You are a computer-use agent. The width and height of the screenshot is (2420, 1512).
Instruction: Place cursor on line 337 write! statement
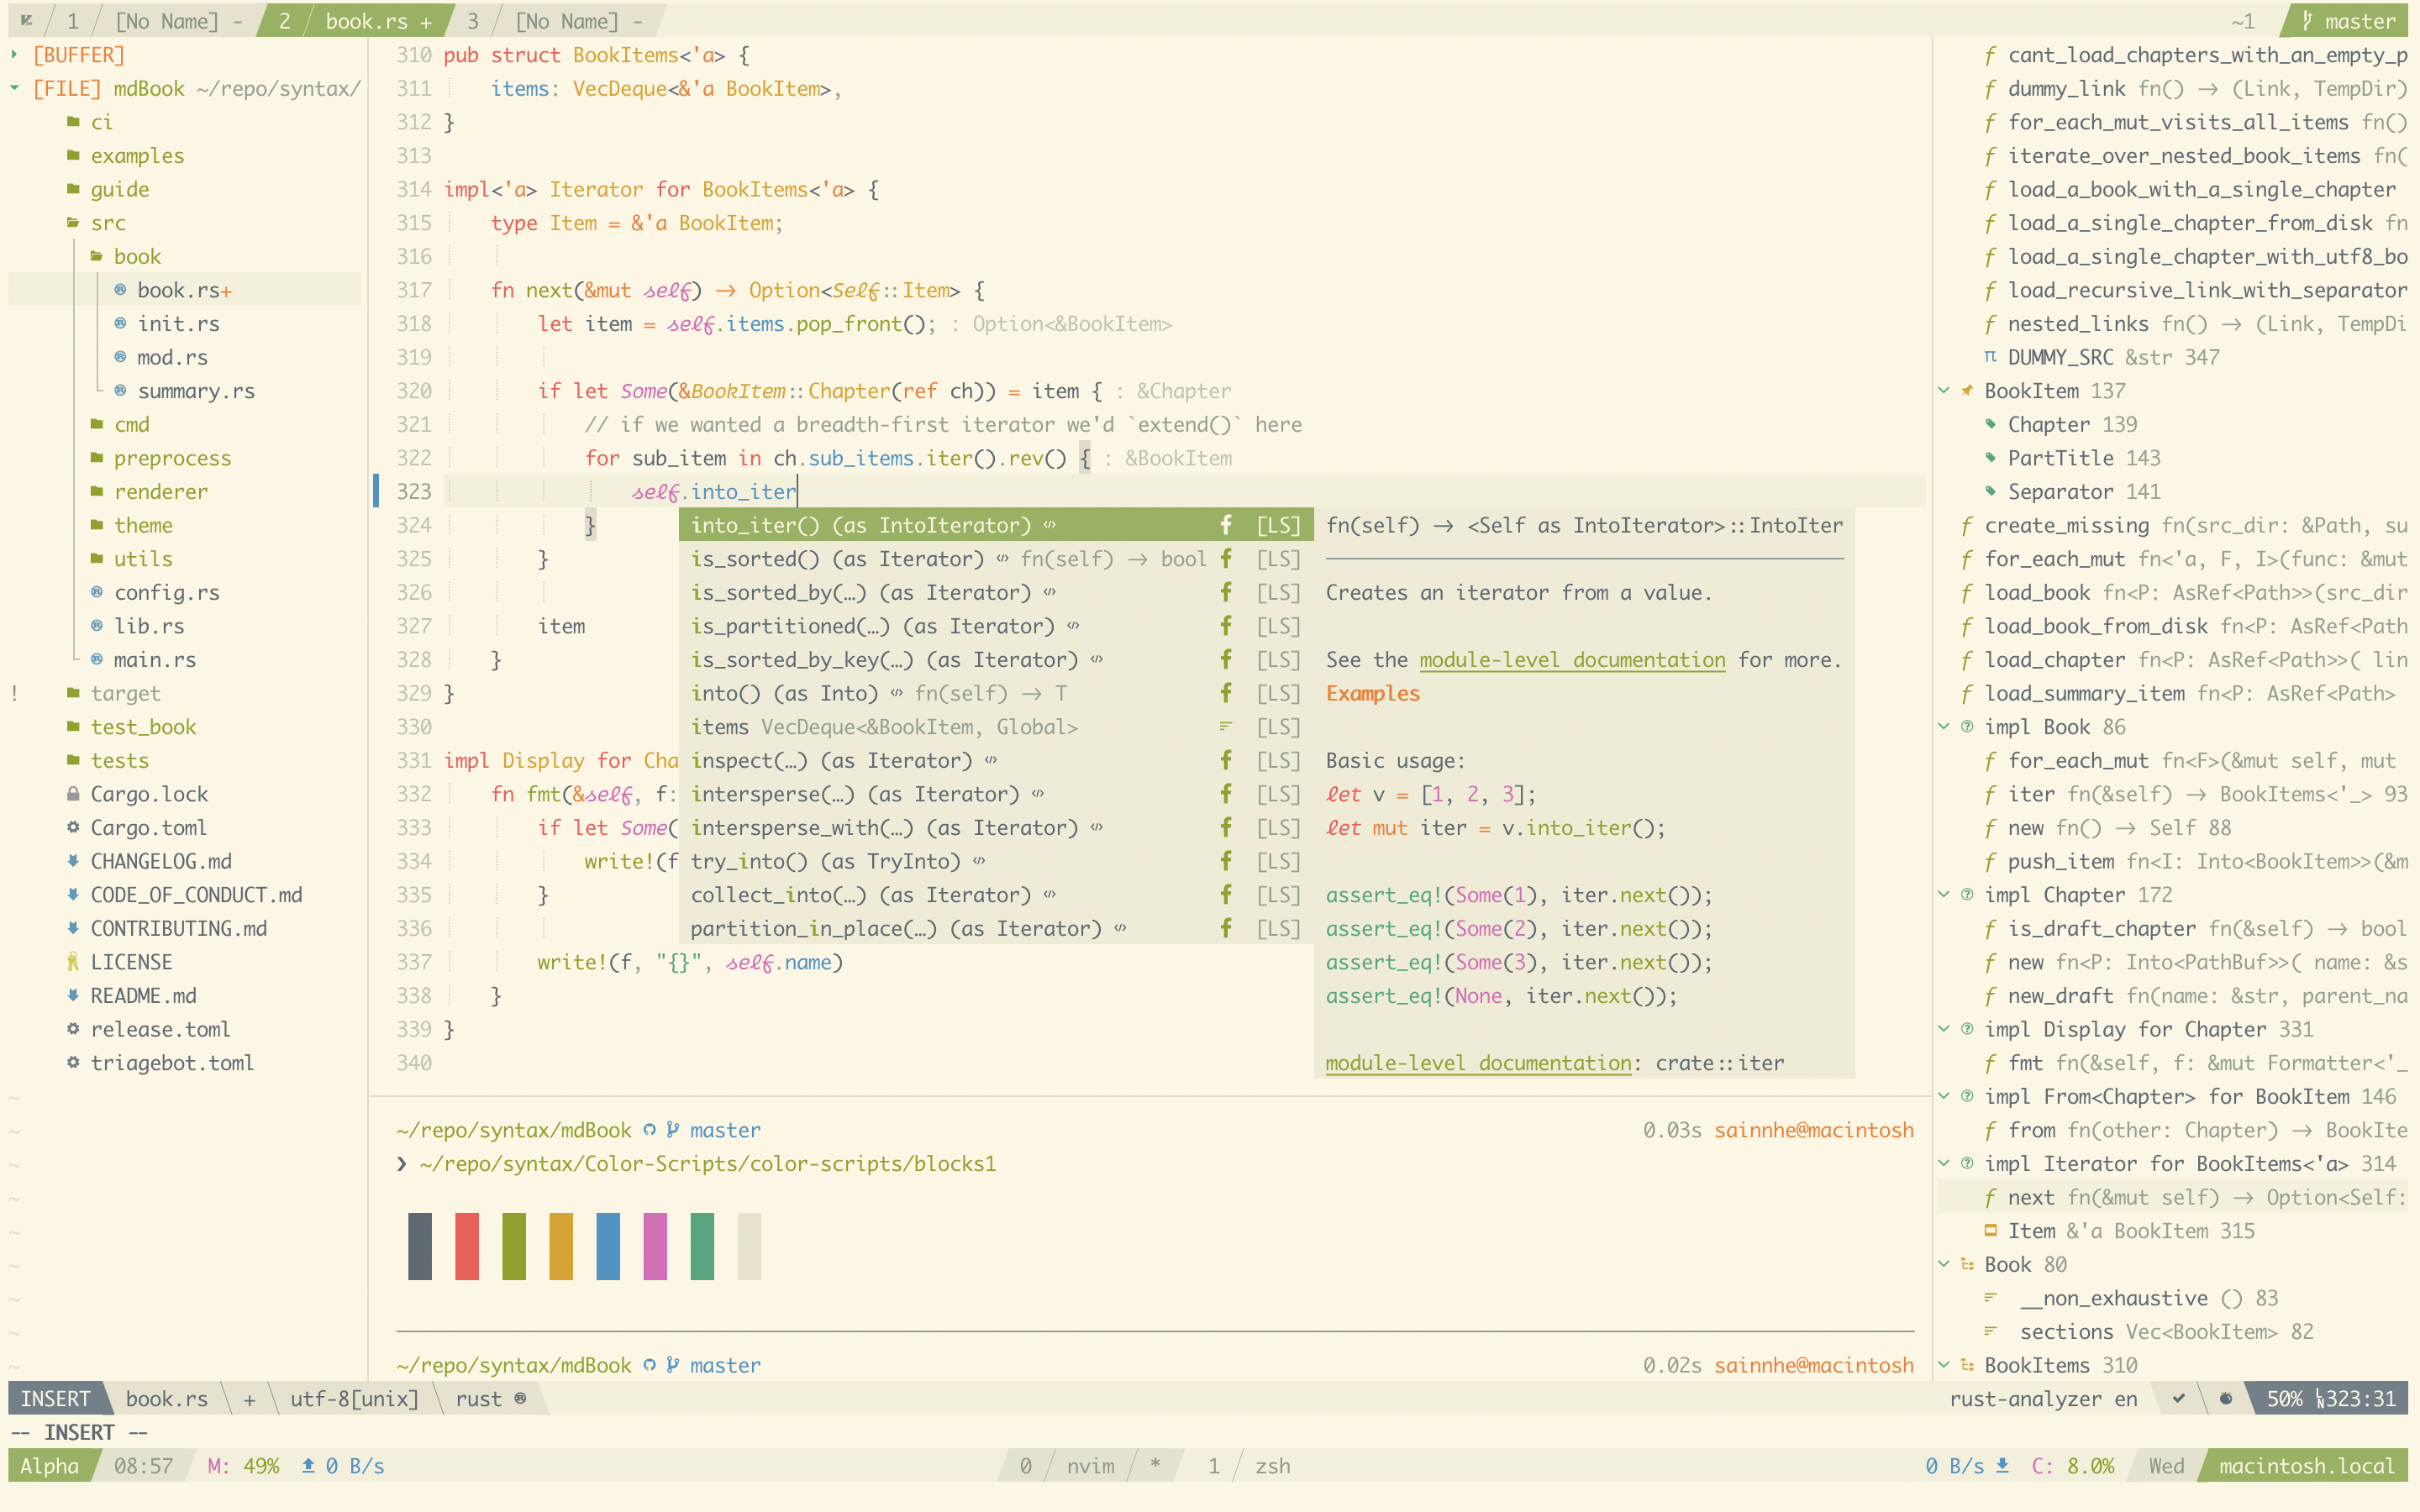coord(690,962)
